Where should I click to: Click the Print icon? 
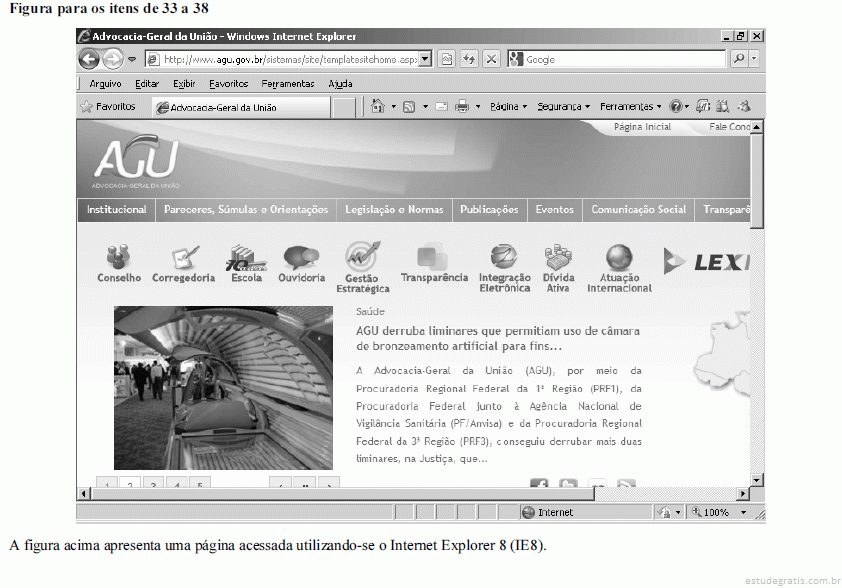click(462, 107)
